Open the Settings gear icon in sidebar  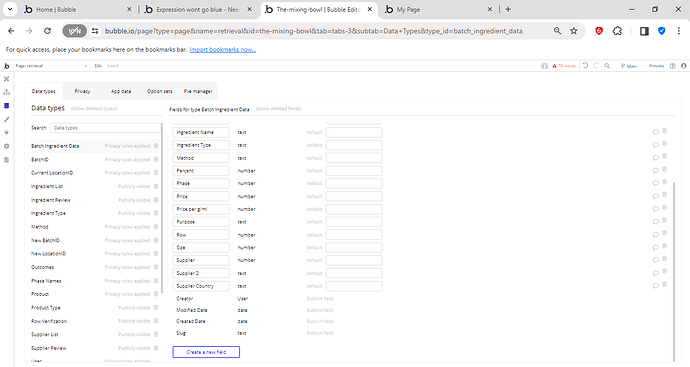pyautogui.click(x=6, y=146)
